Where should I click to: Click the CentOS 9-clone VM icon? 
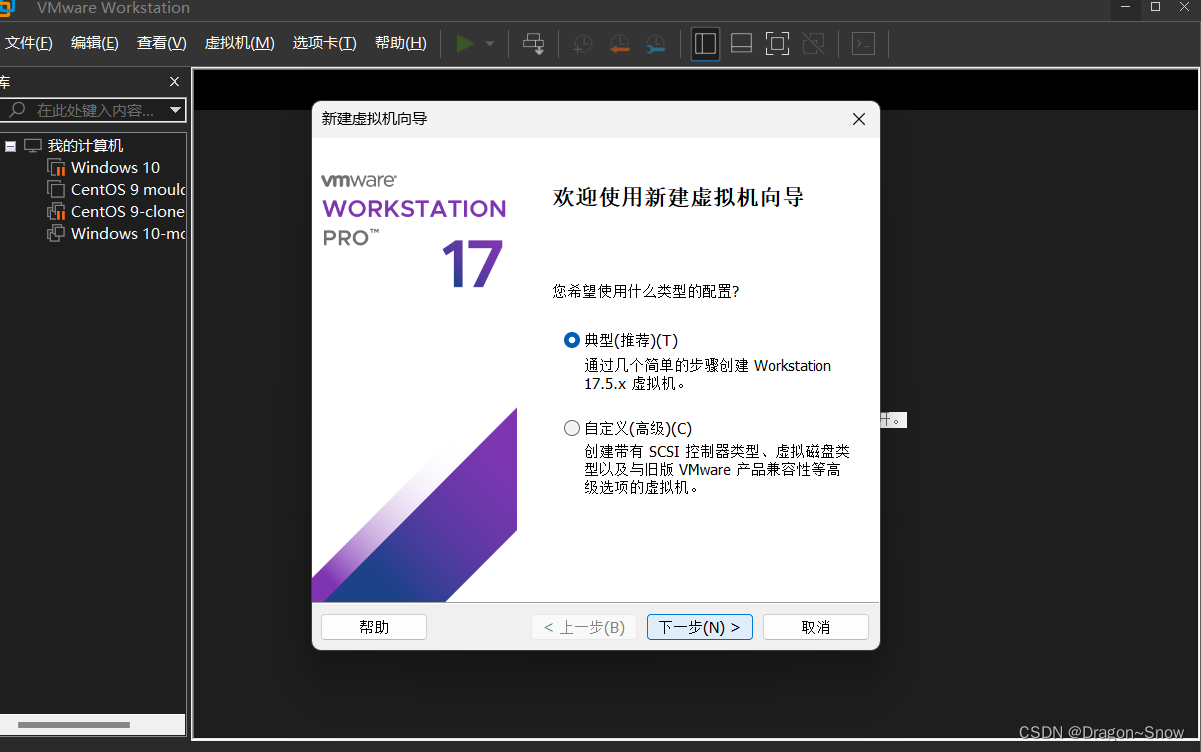[x=56, y=212]
